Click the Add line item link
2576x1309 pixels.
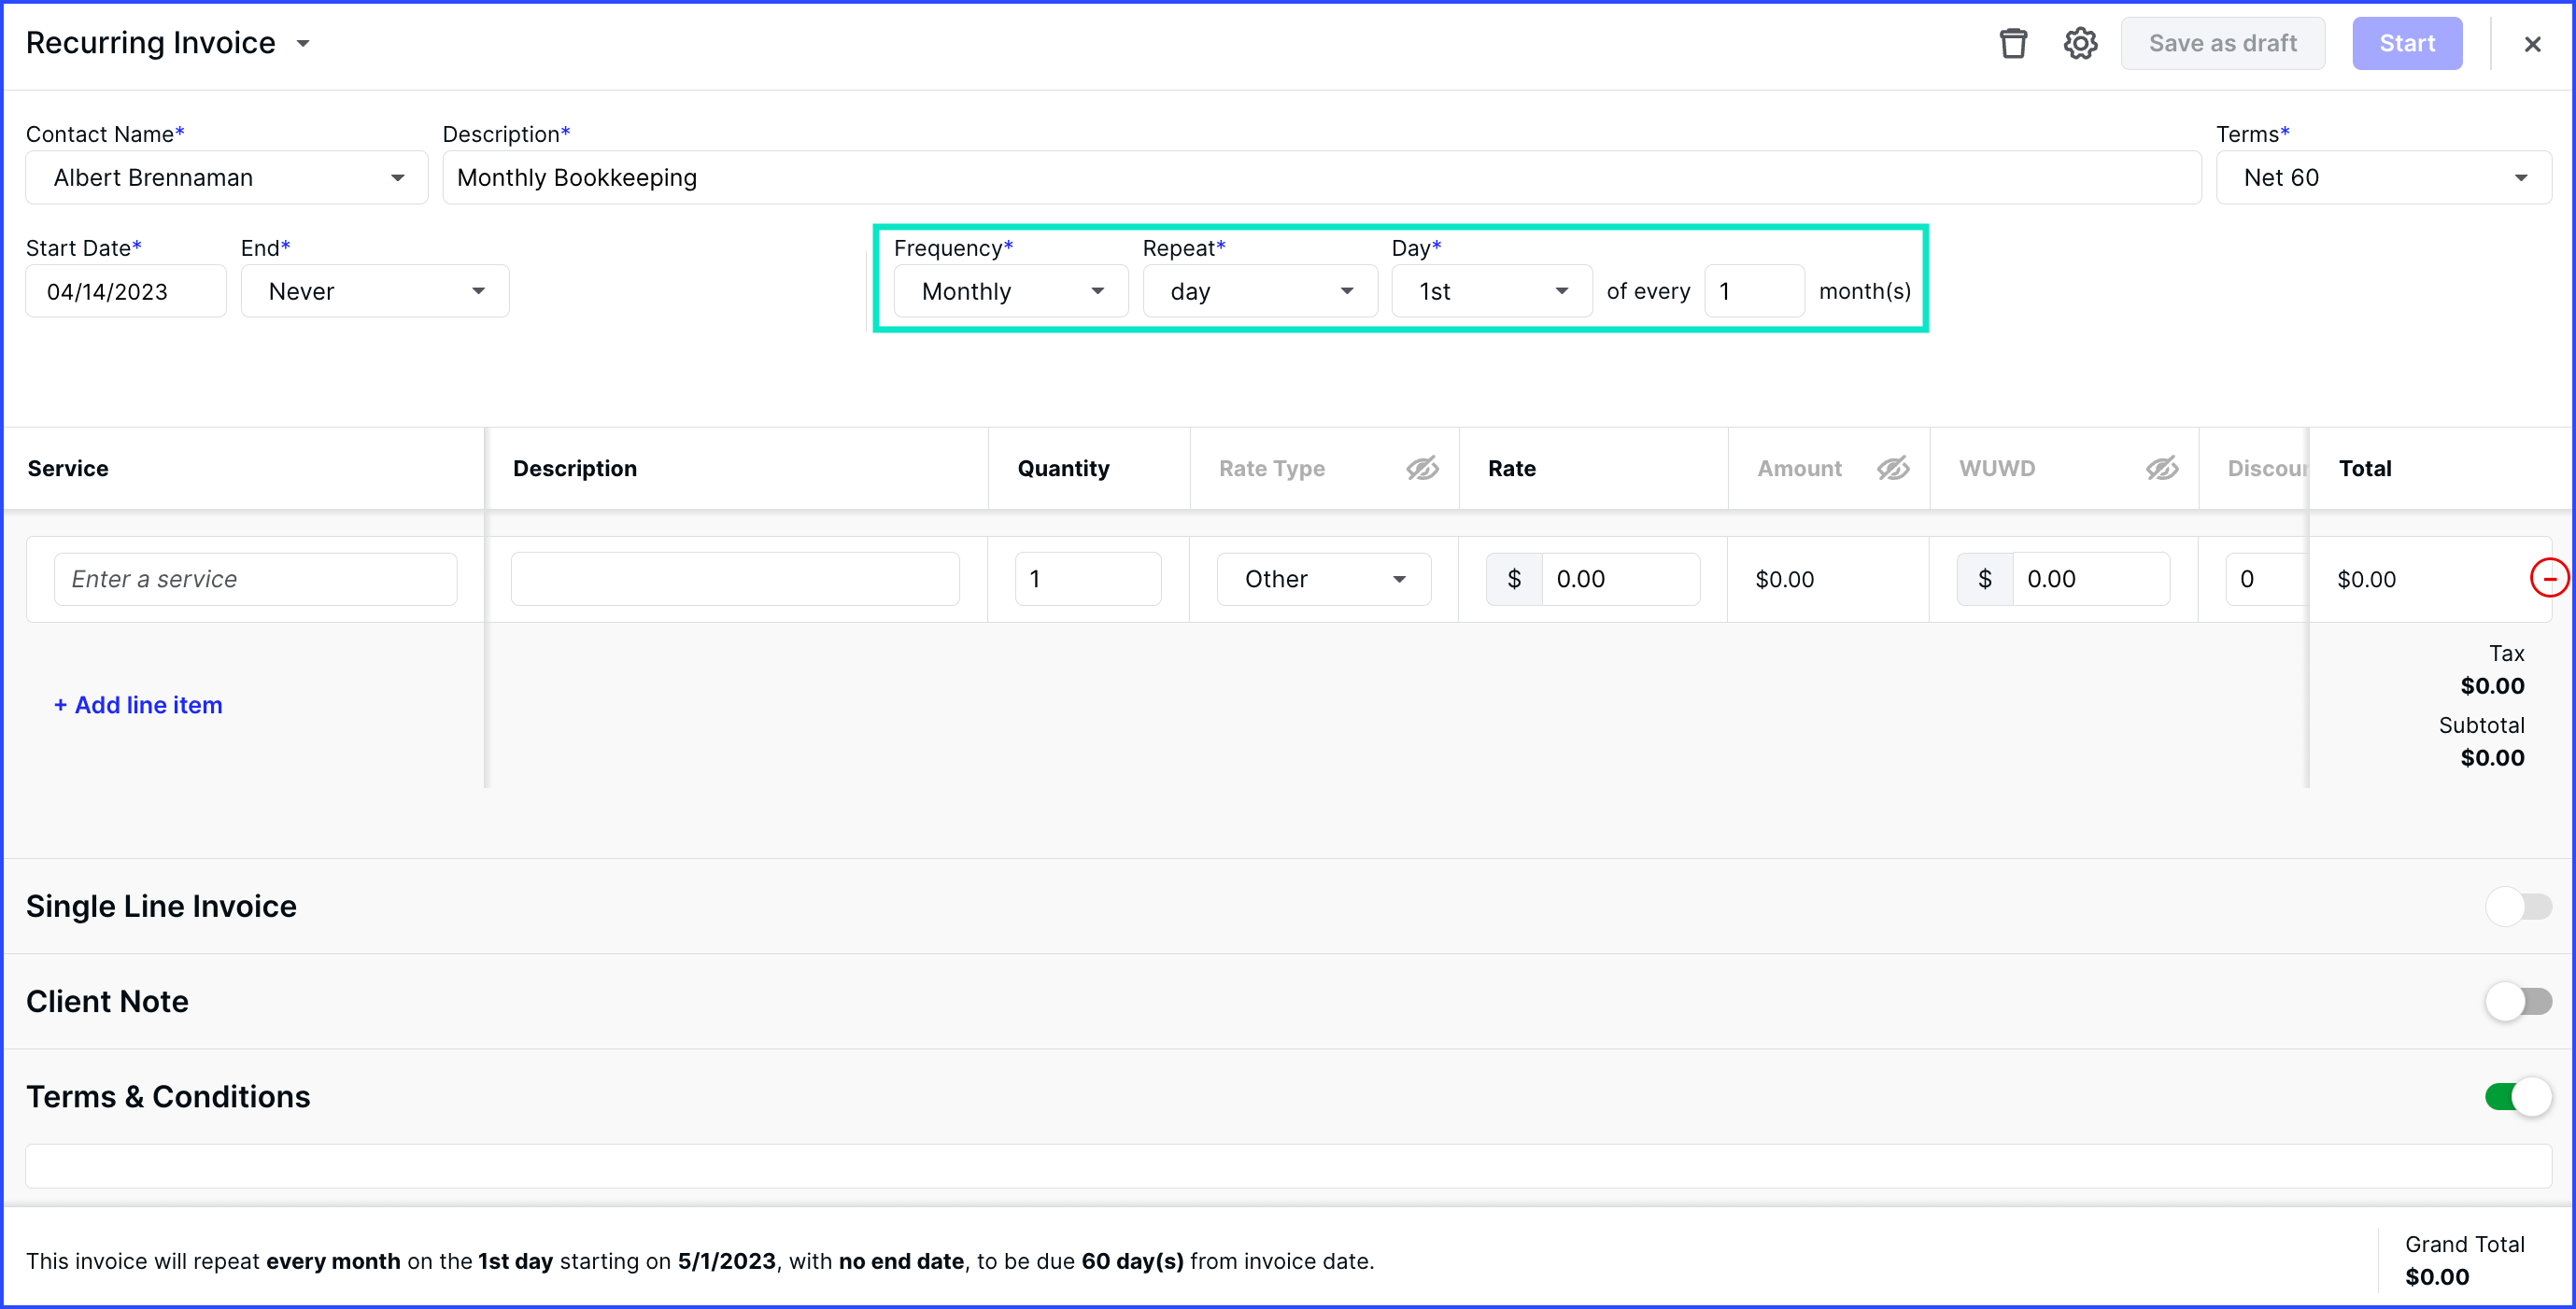point(137,705)
